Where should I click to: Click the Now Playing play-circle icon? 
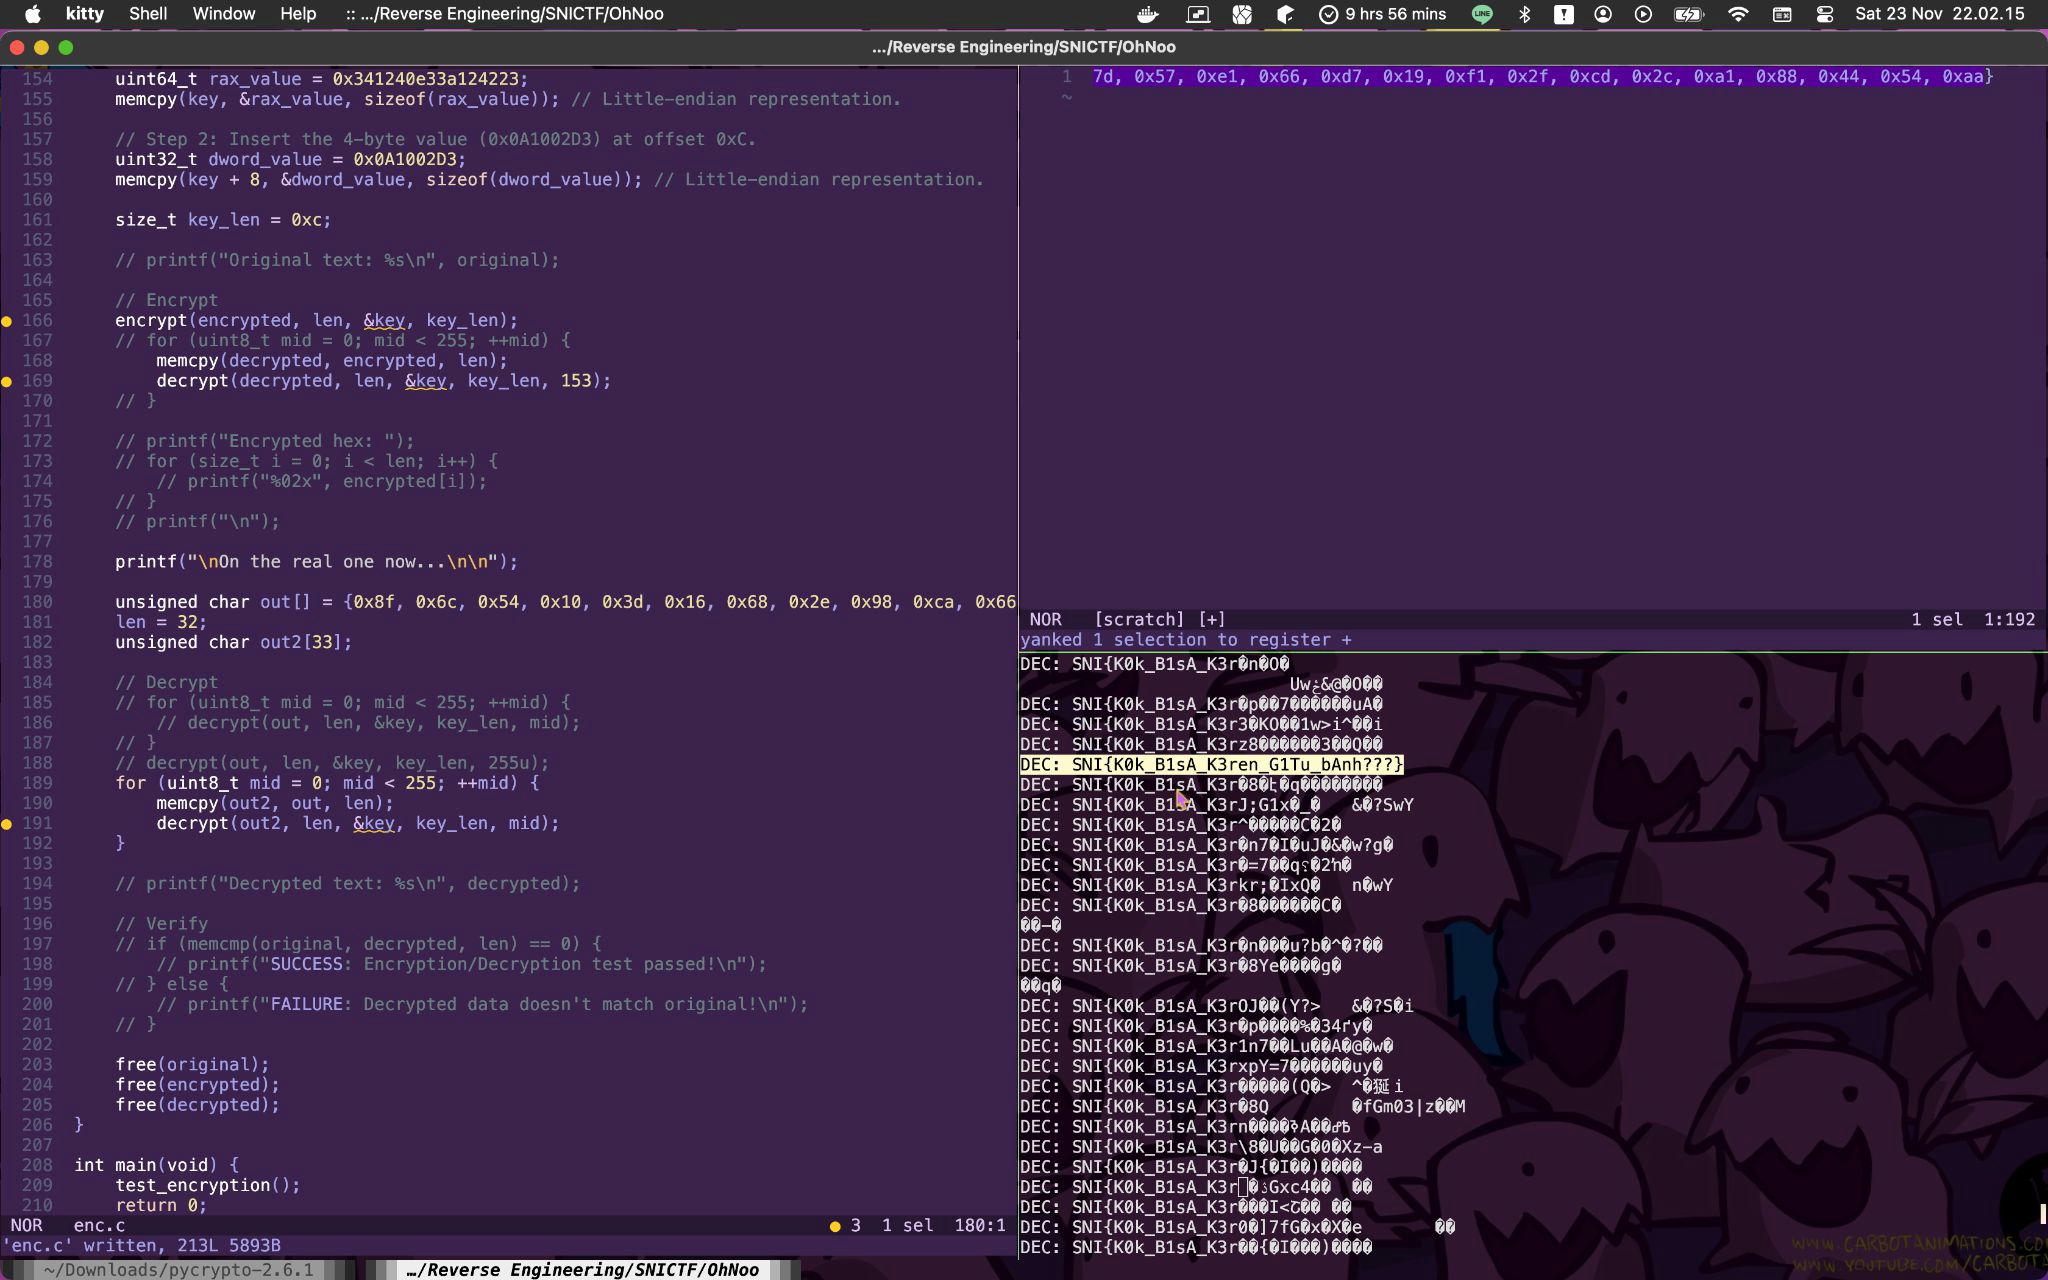(1643, 14)
